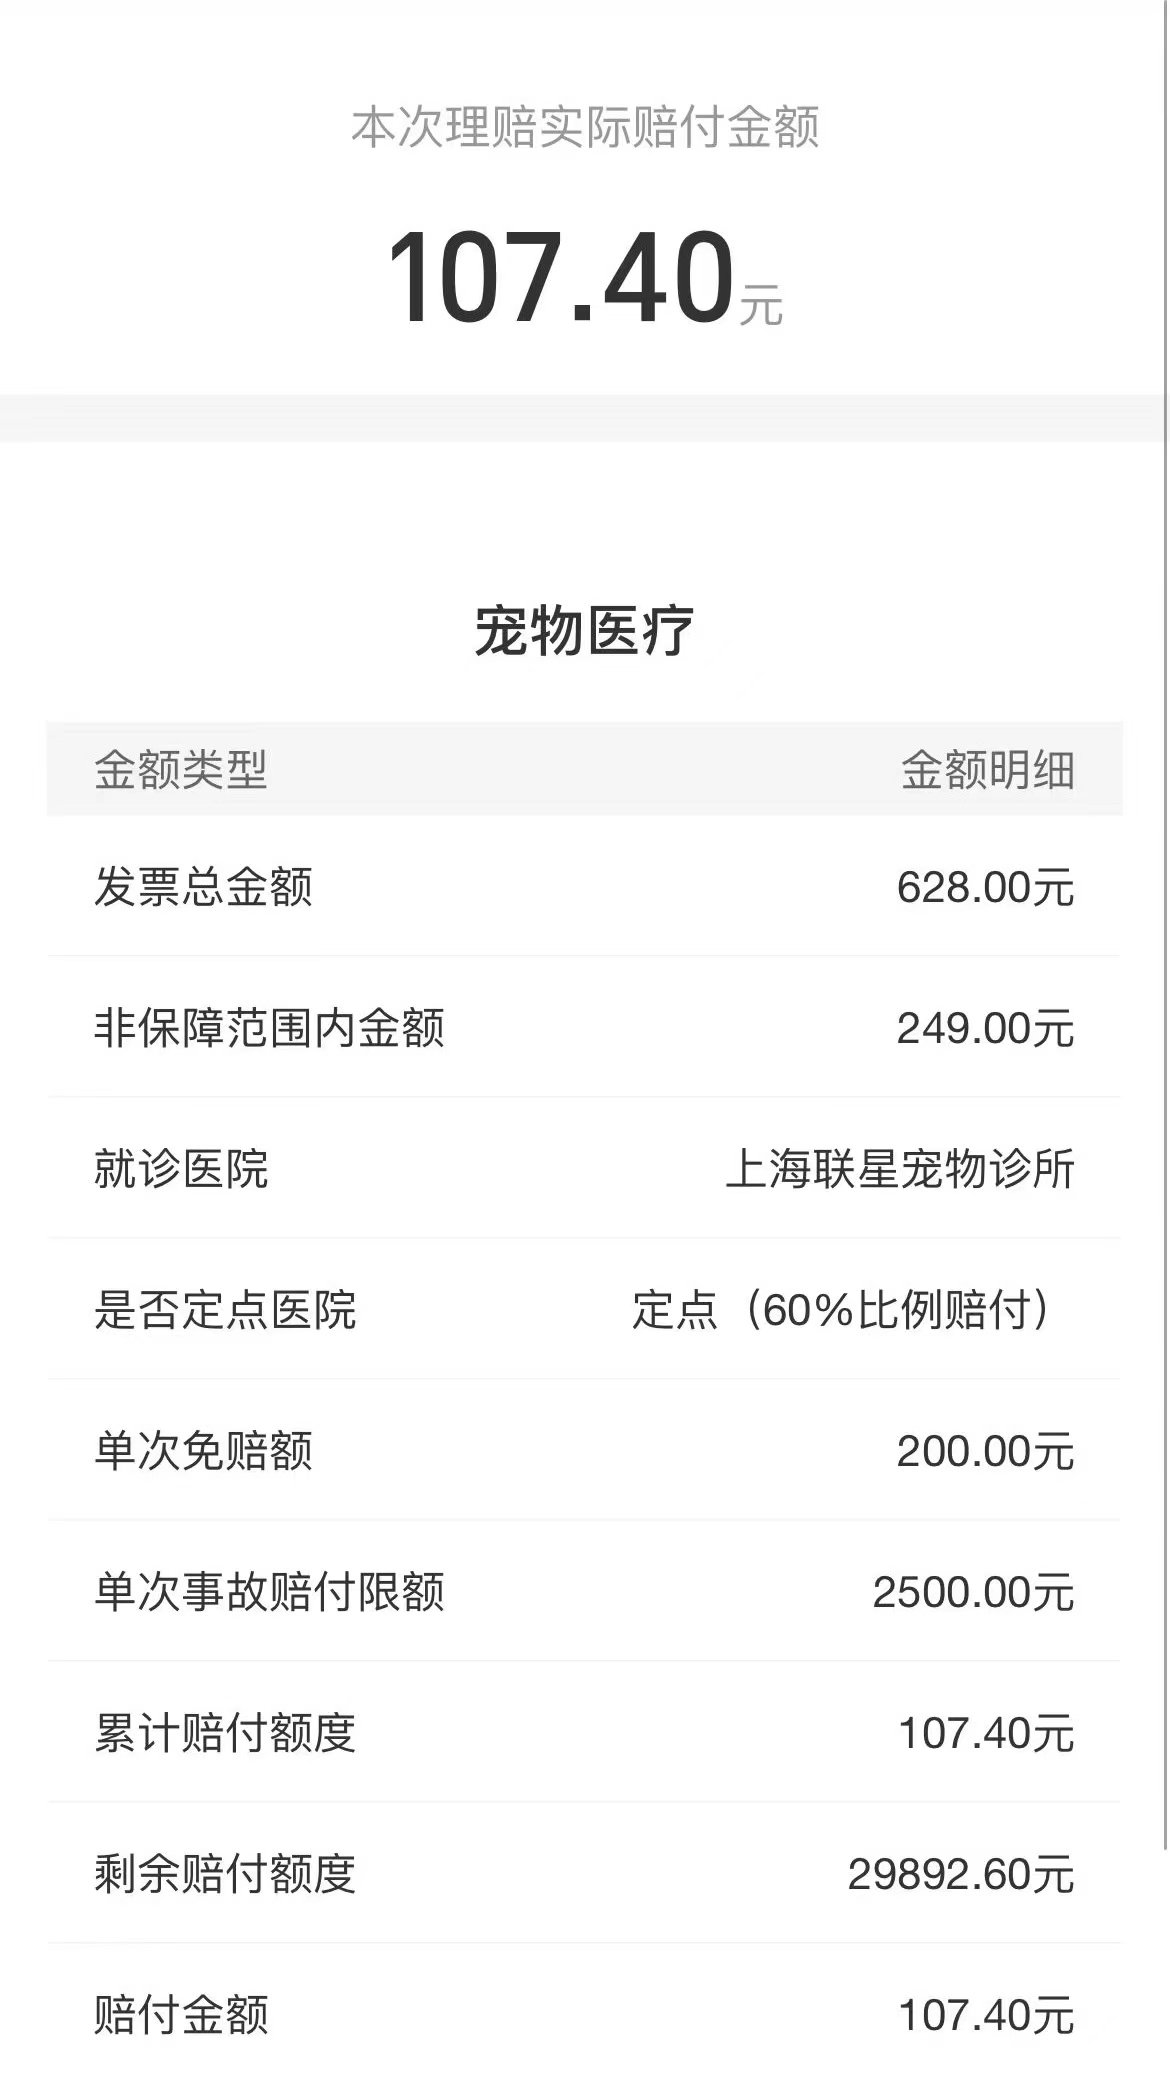The width and height of the screenshot is (1170, 2080).
Task: Click the 2500.00元 limit value
Action: [973, 1592]
